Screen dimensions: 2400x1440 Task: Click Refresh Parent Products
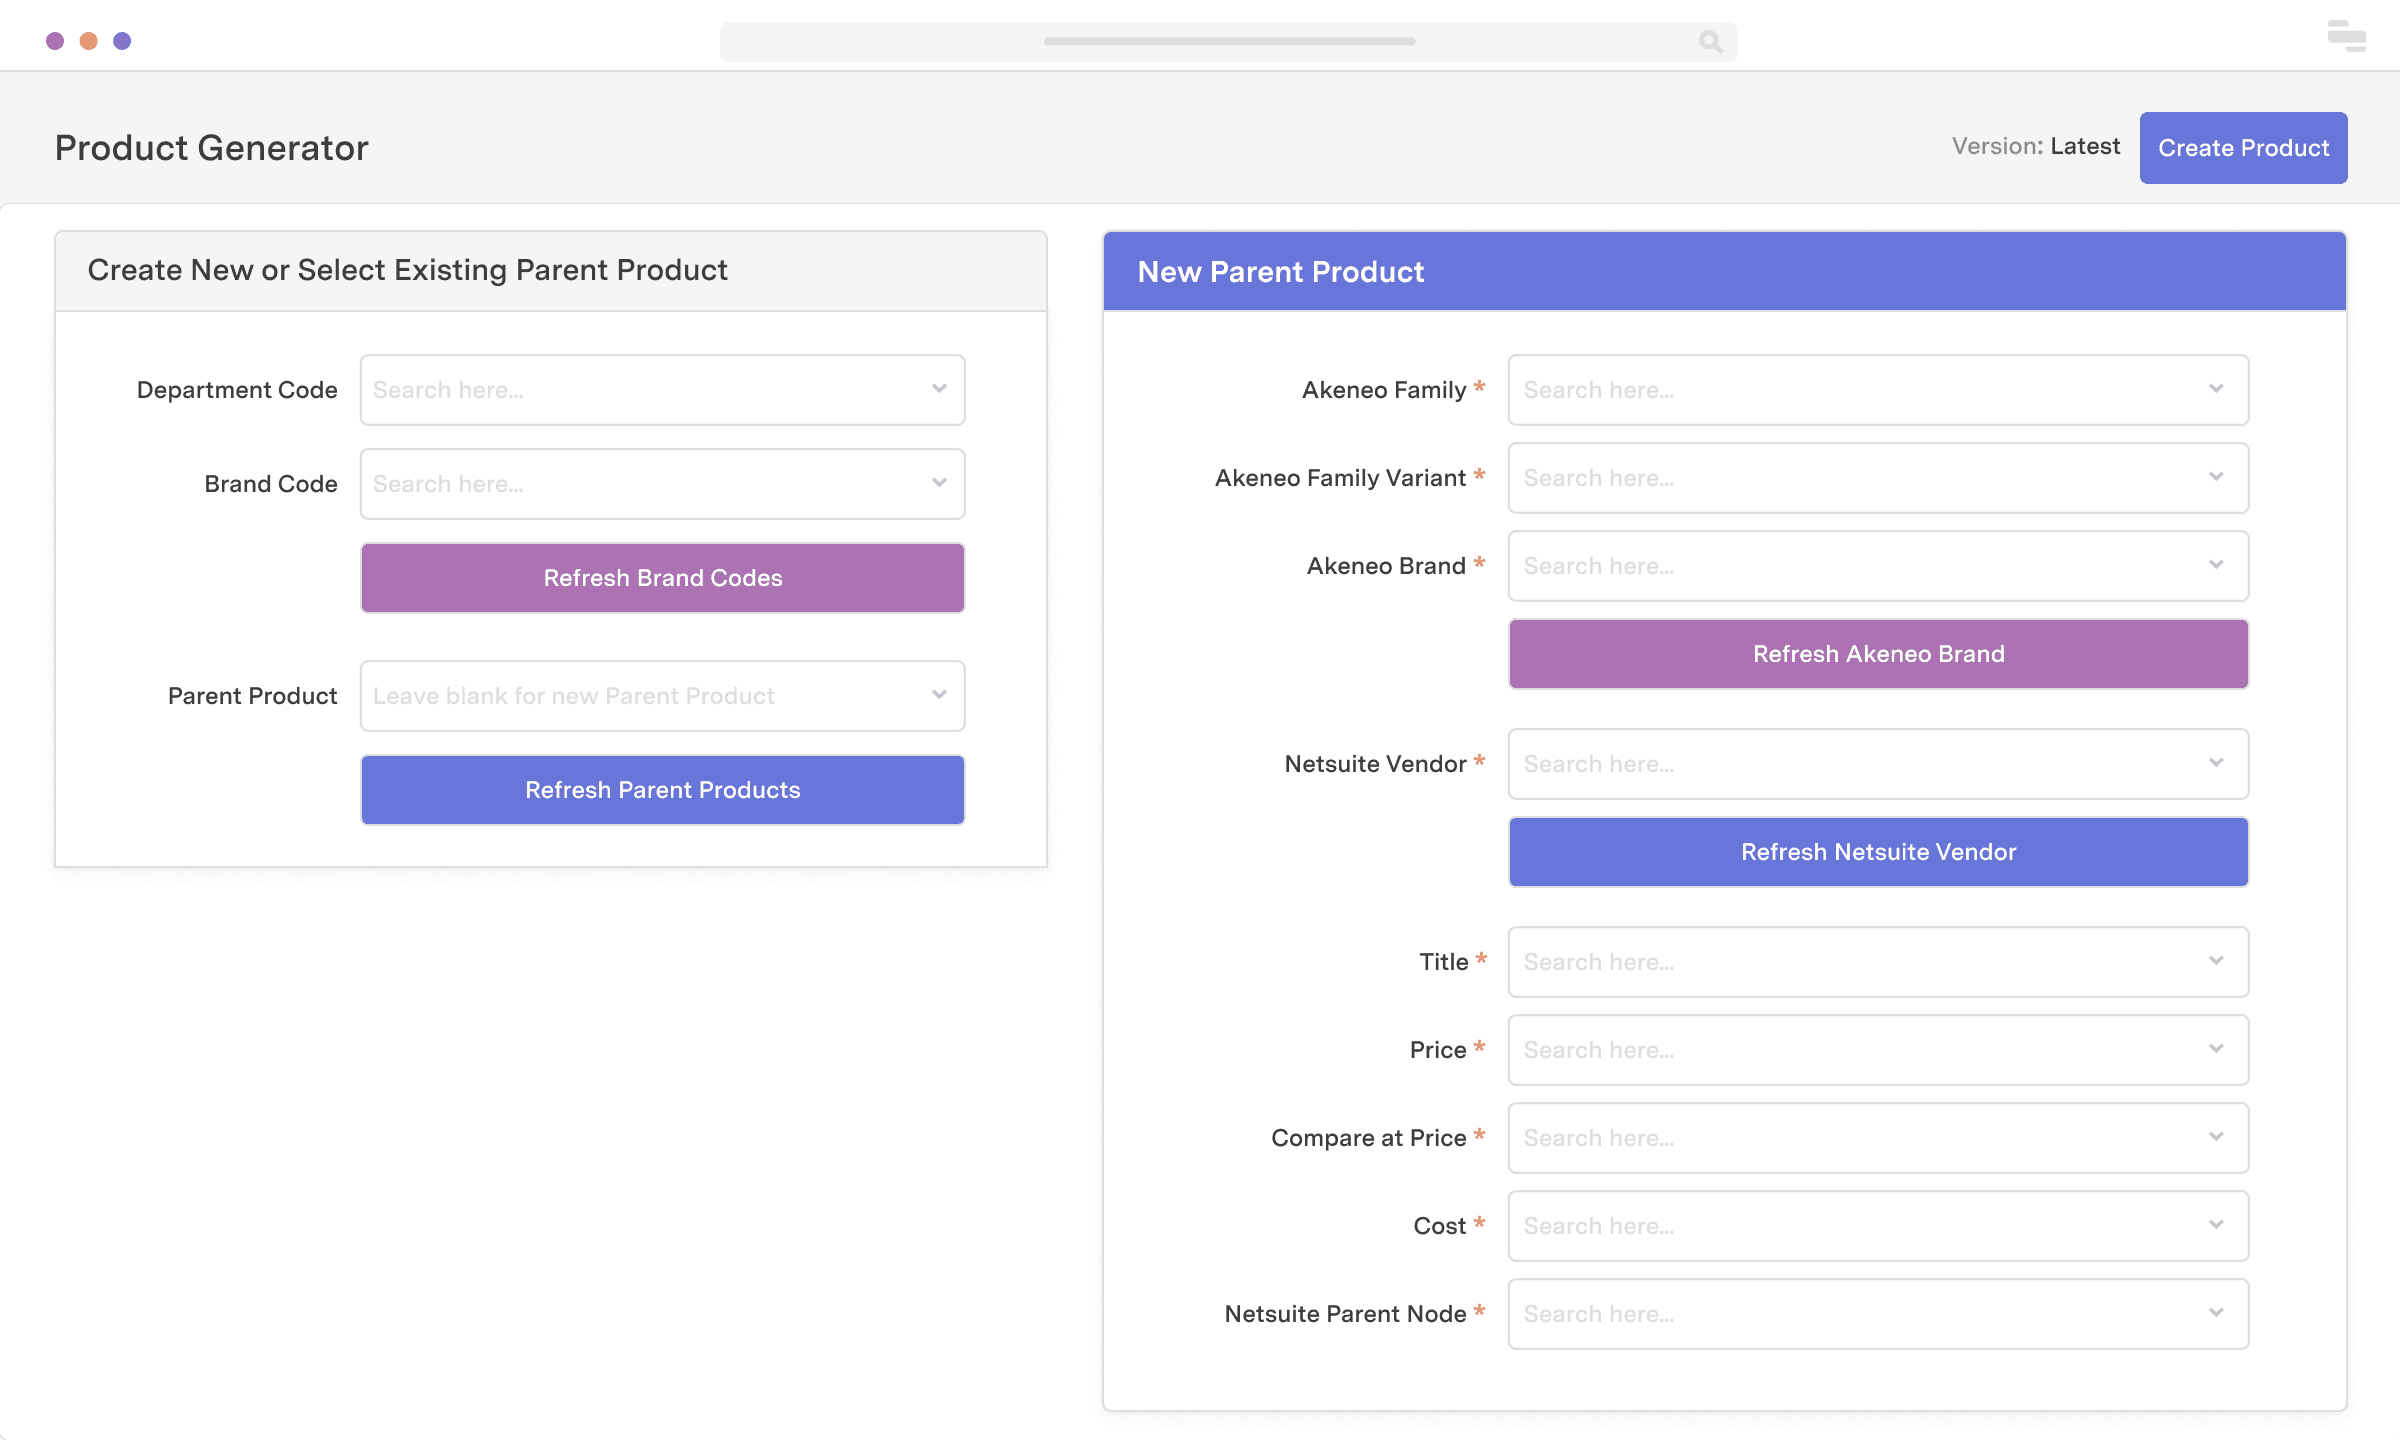662,789
